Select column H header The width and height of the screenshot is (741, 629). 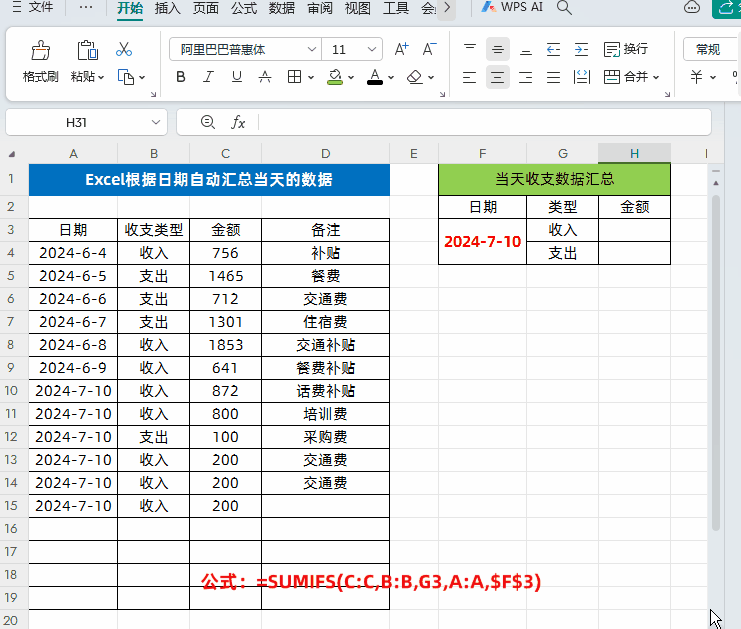tap(634, 154)
